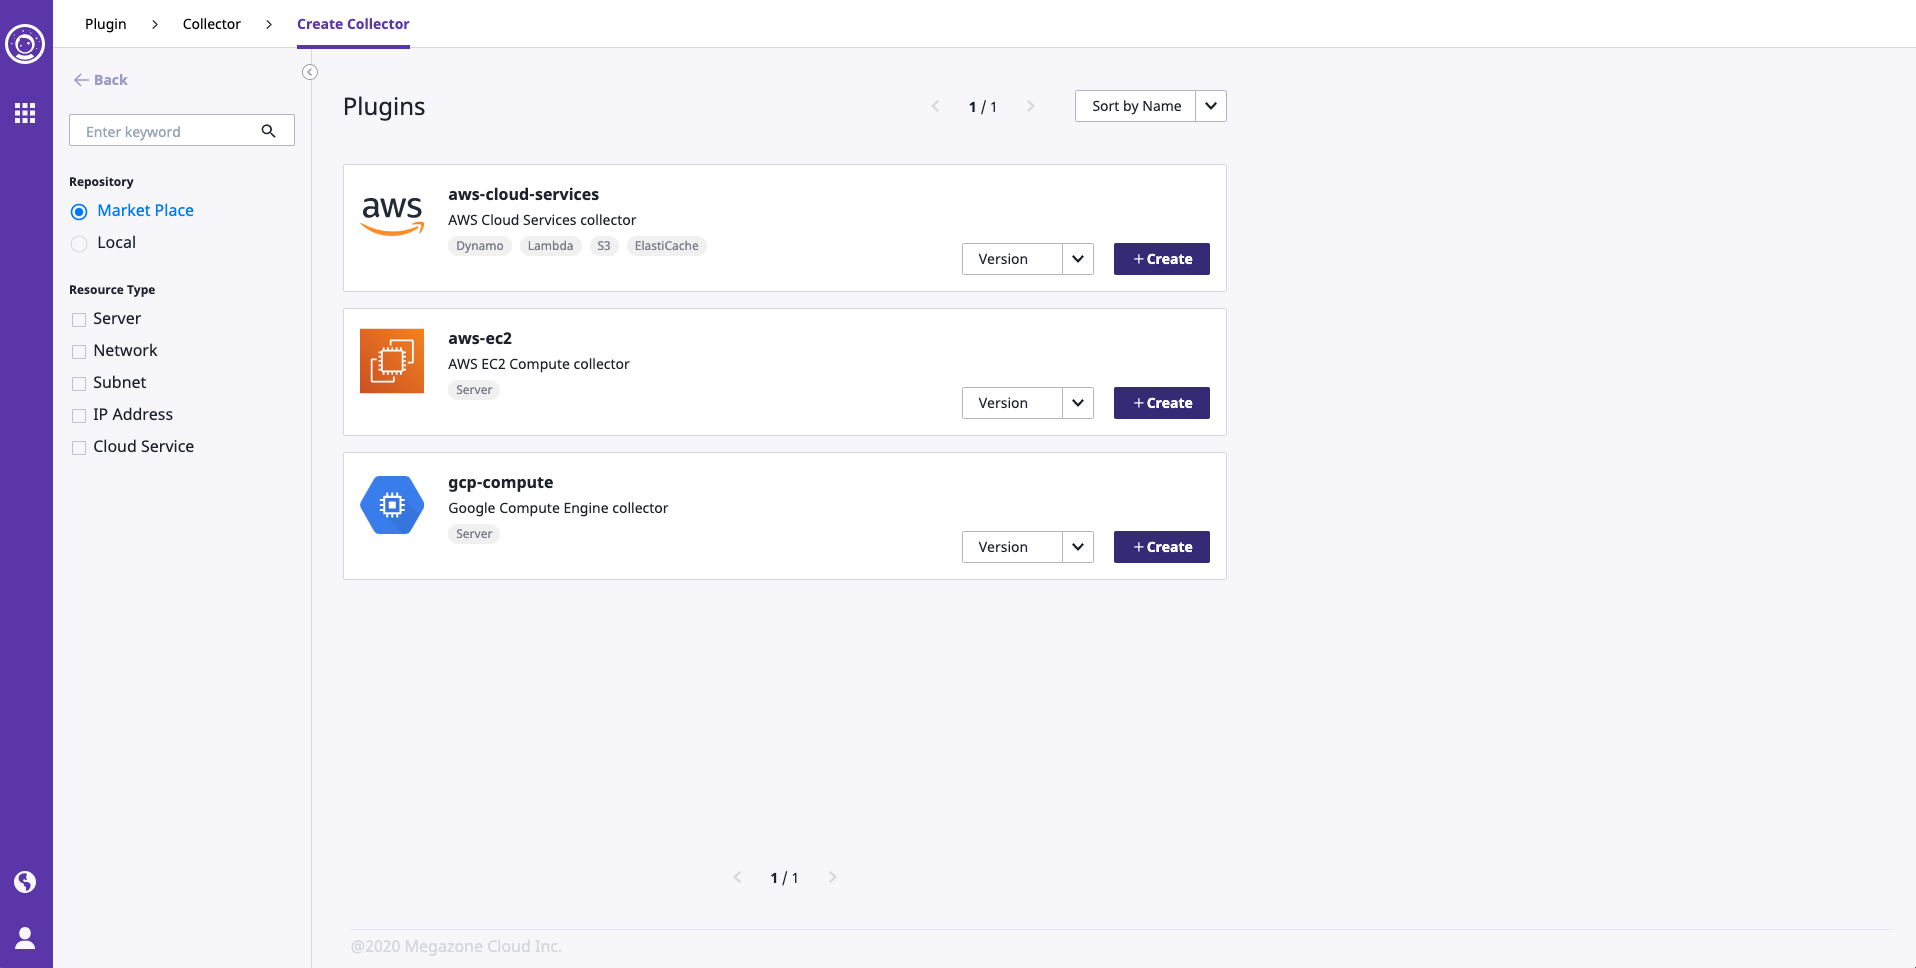Create the aws-cloud-services collector
This screenshot has width=1916, height=968.
[x=1161, y=259]
